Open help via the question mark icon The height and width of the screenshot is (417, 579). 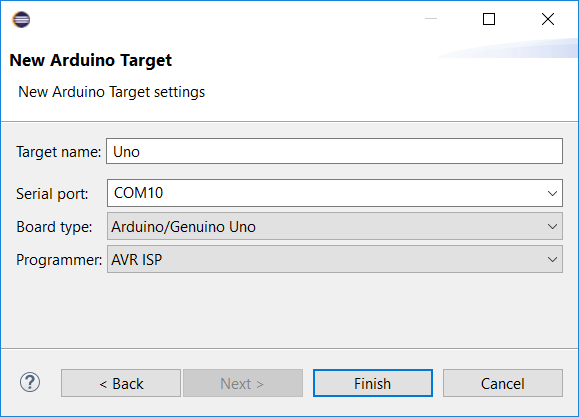(30, 382)
